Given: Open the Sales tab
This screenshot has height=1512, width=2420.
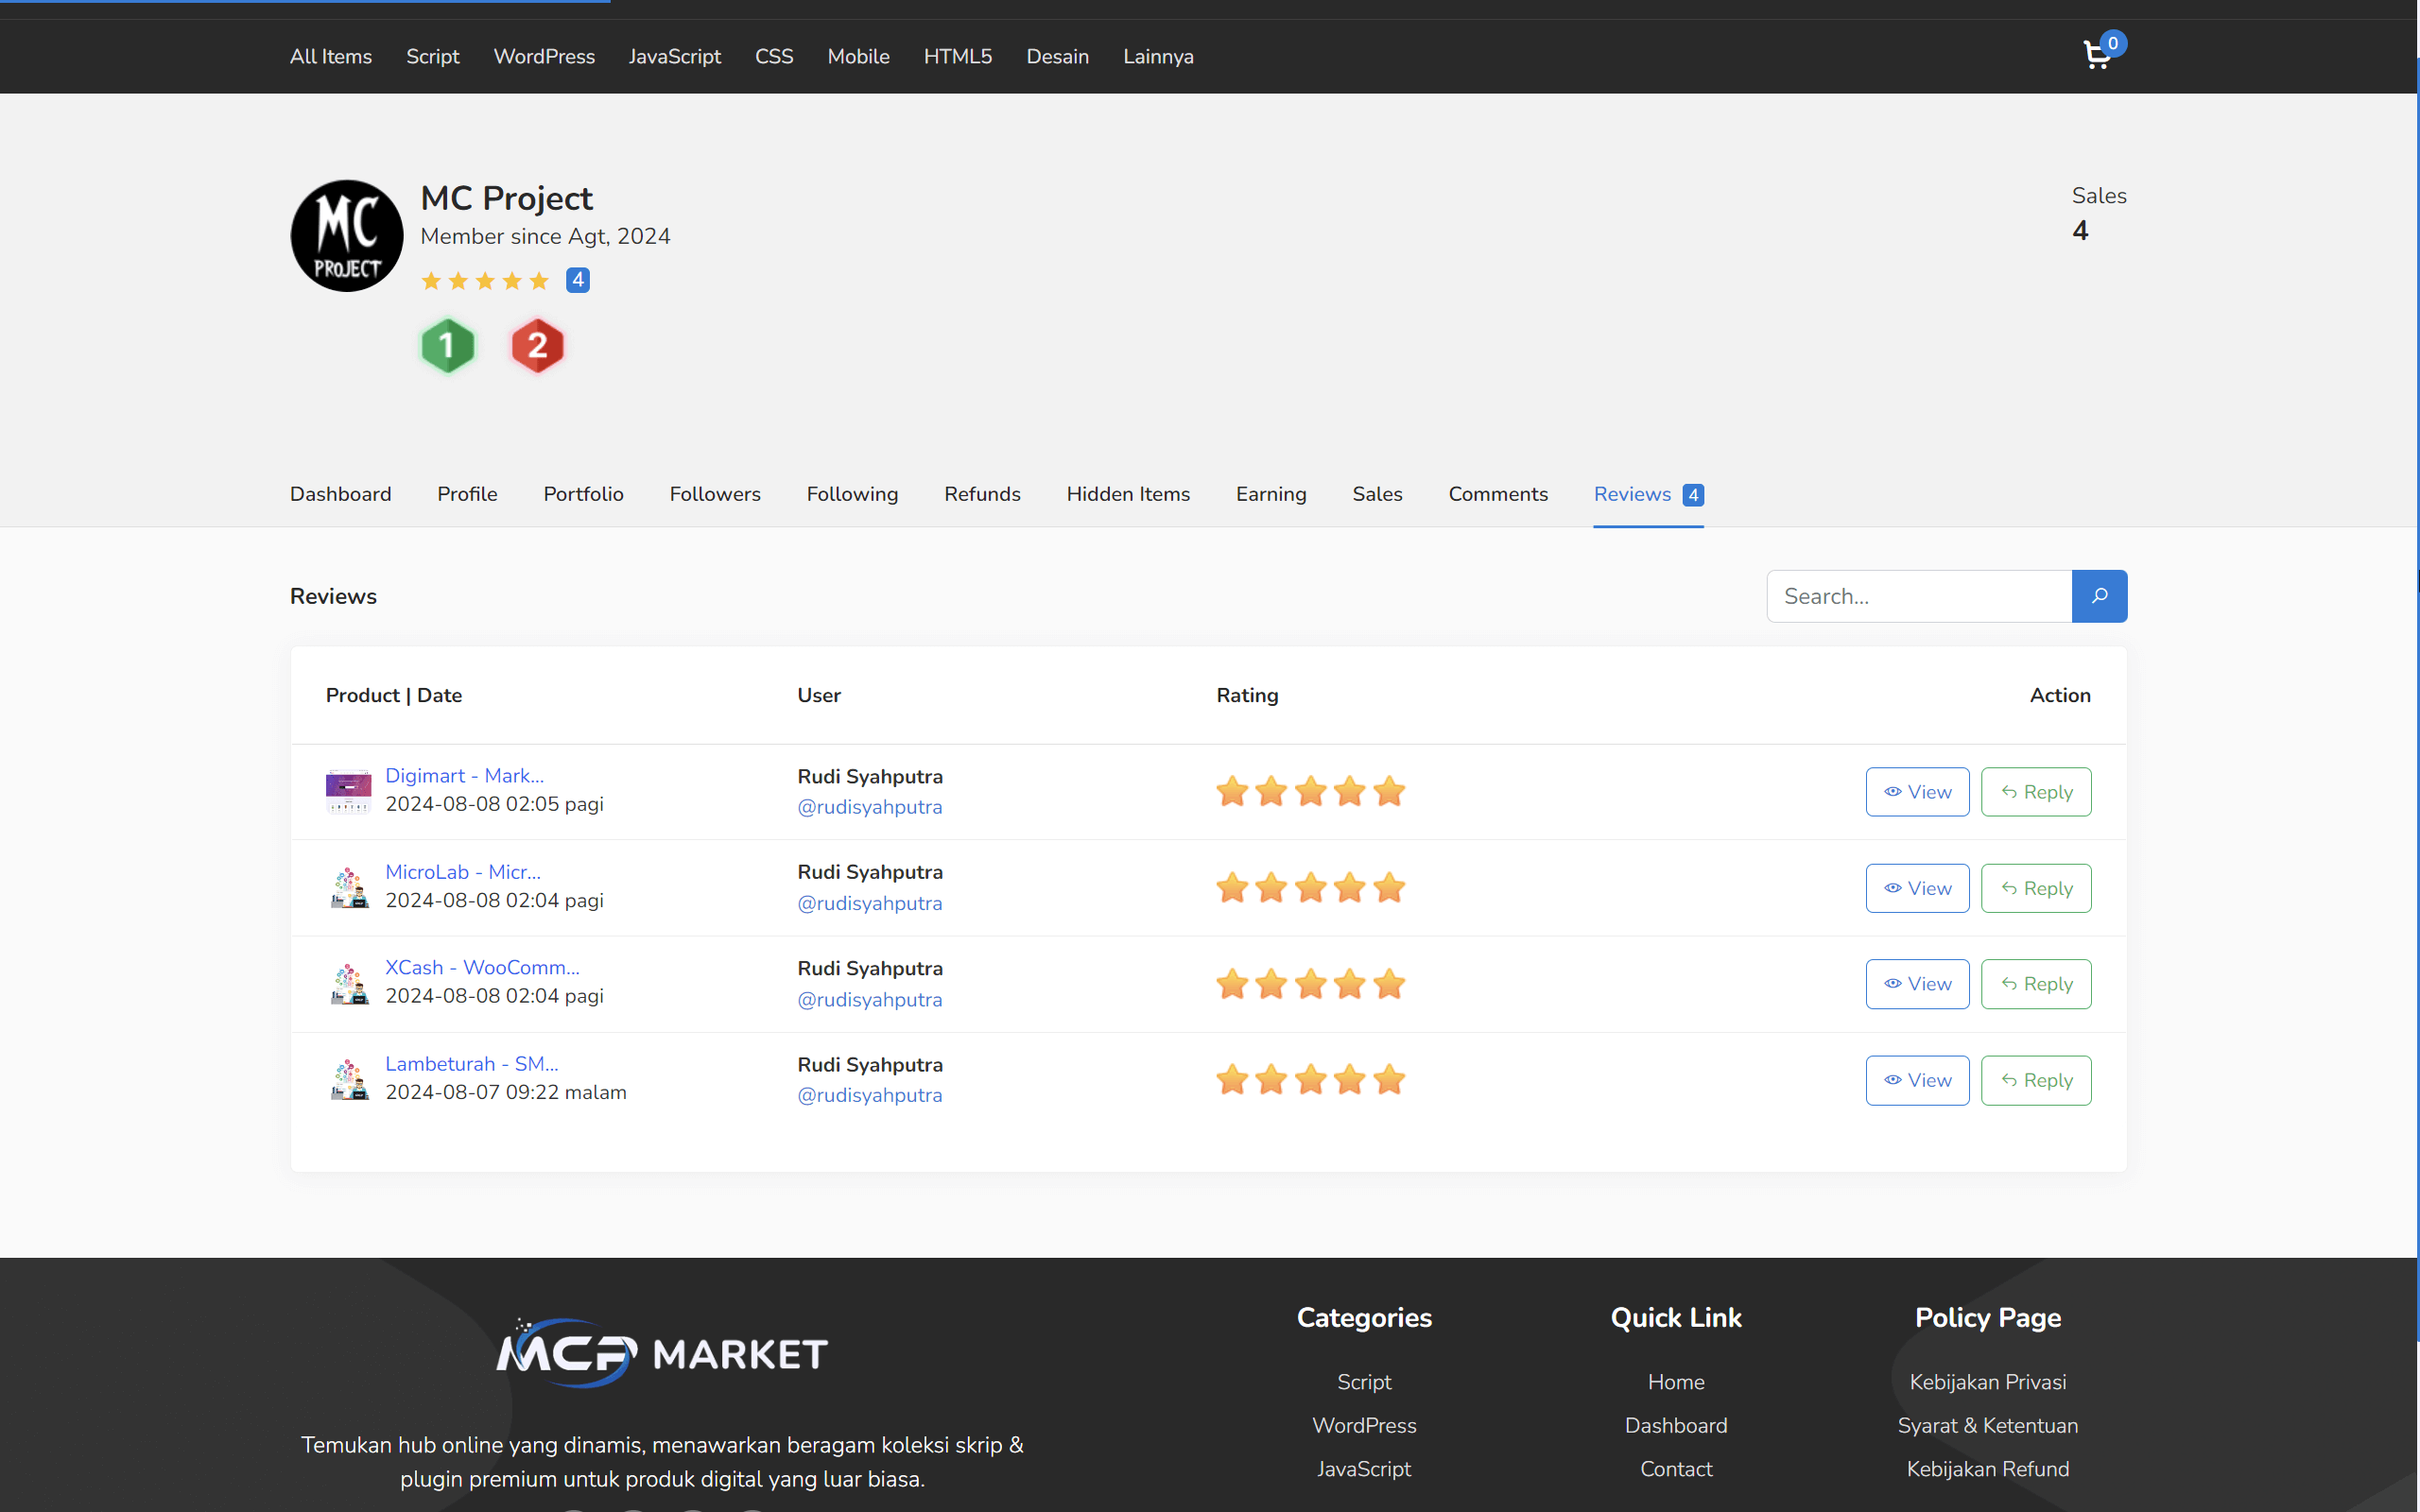Looking at the screenshot, I should point(1377,494).
